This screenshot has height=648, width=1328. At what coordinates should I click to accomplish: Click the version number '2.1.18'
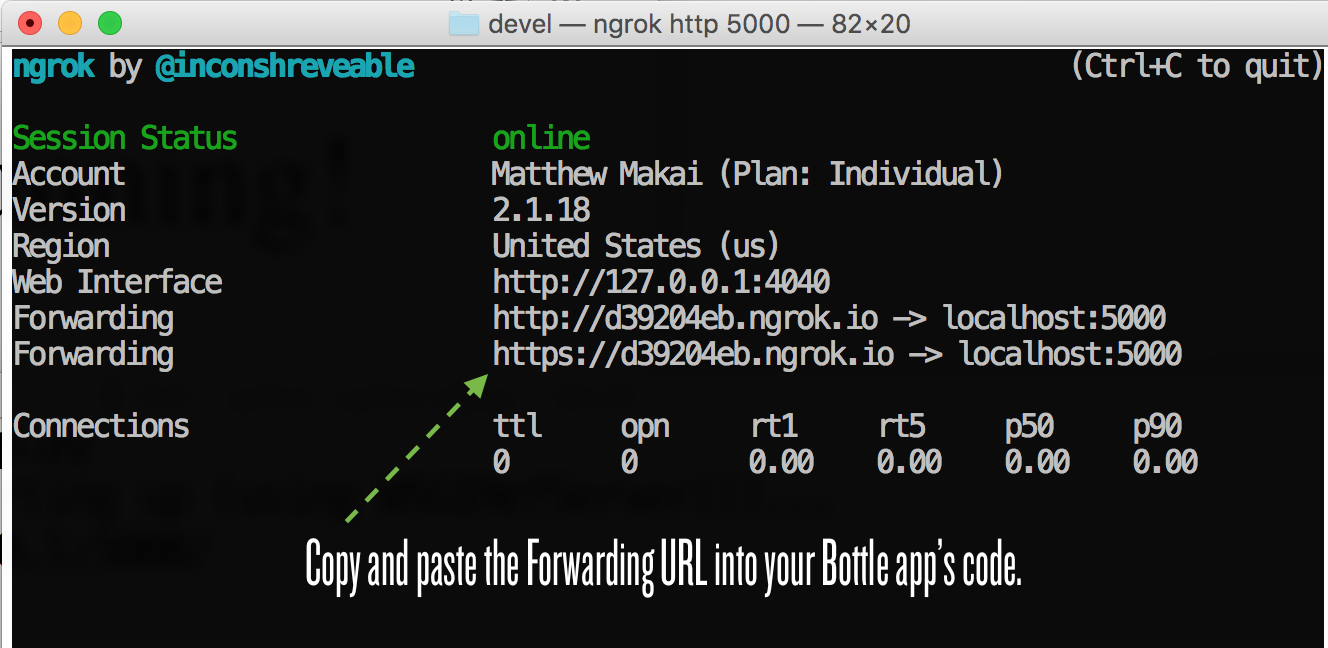[541, 210]
